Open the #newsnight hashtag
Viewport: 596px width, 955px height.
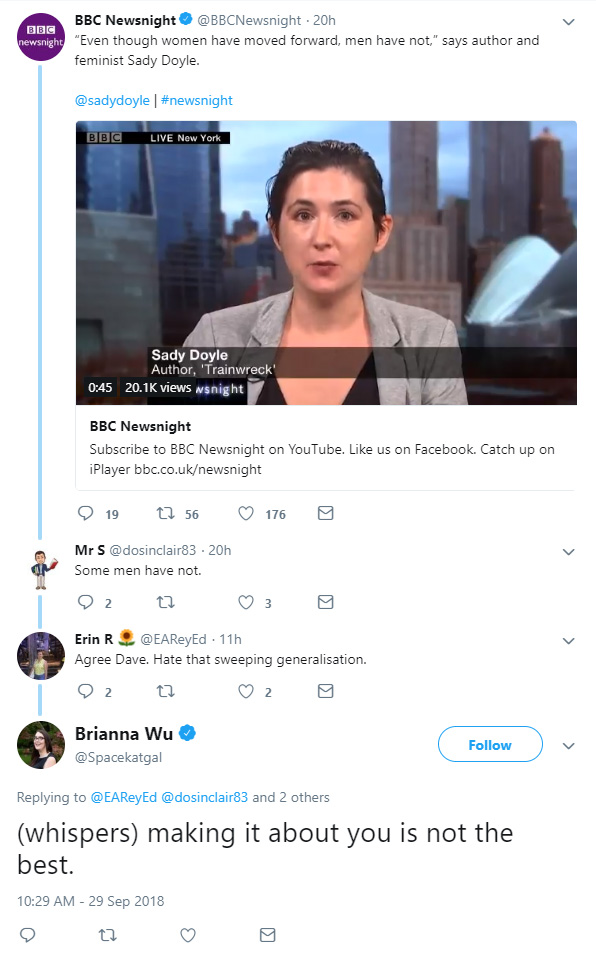click(197, 100)
